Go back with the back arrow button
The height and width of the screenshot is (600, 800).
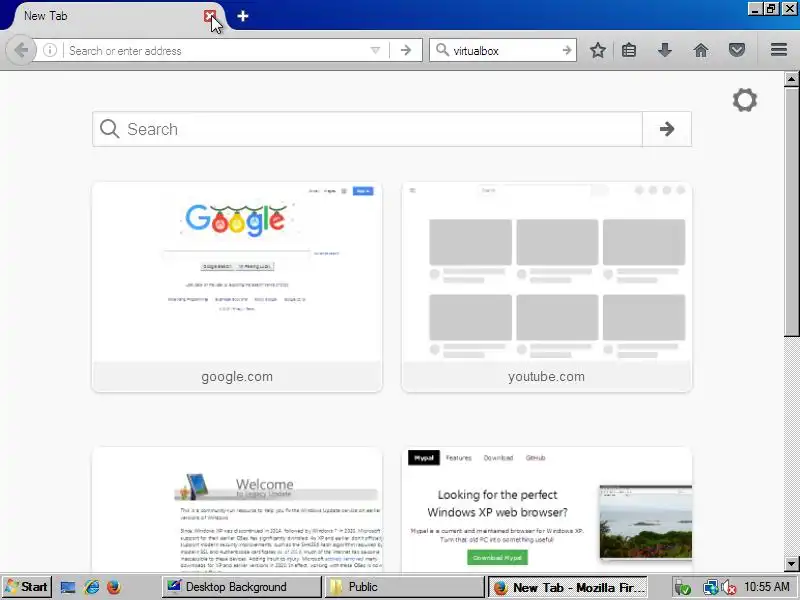pos(21,51)
